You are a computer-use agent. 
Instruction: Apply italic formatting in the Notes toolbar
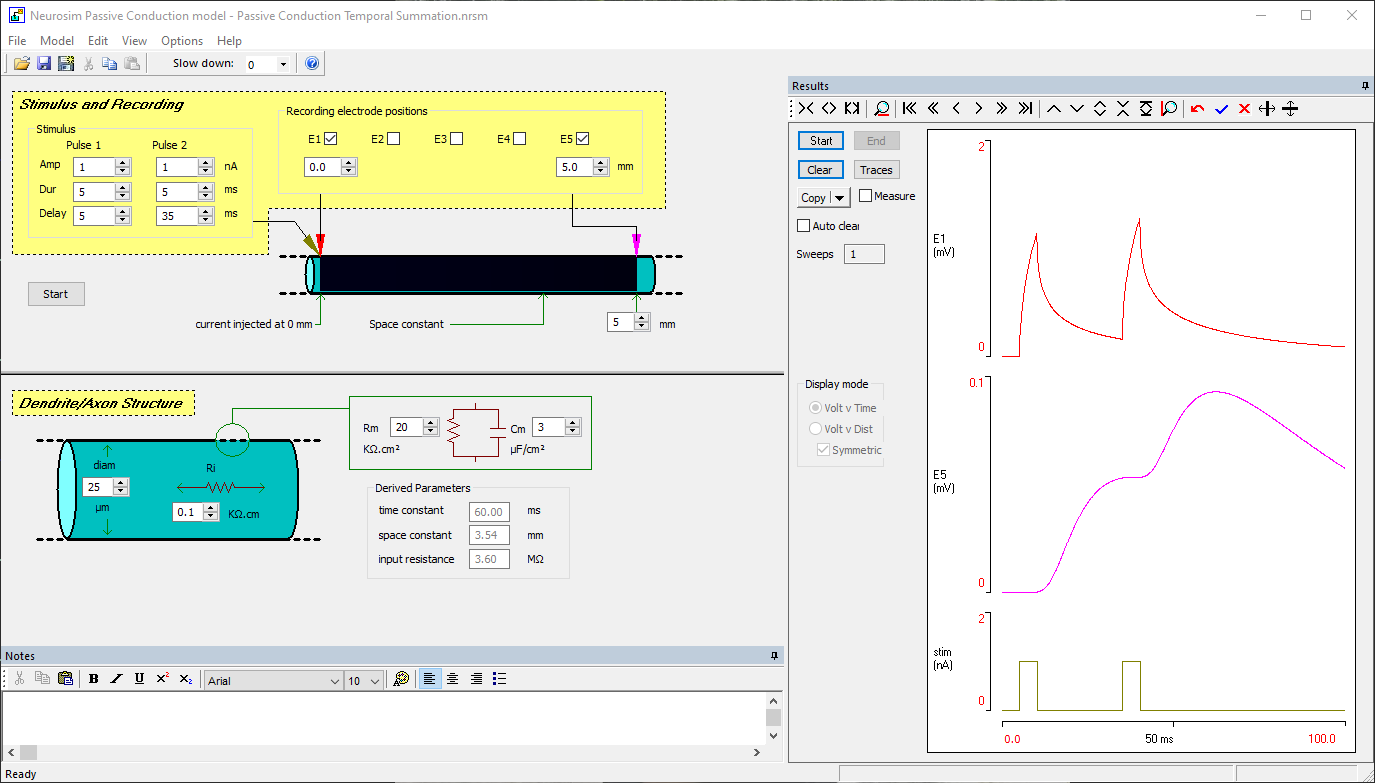[115, 678]
